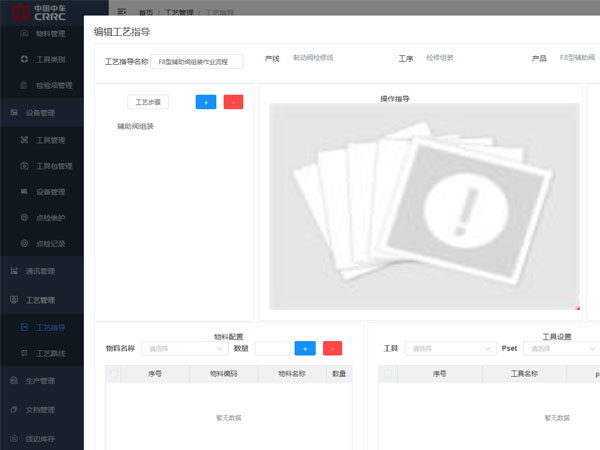This screenshot has height=450, width=600.
Task: Open 点检记录 sidebar item
Action: [x=50, y=243]
